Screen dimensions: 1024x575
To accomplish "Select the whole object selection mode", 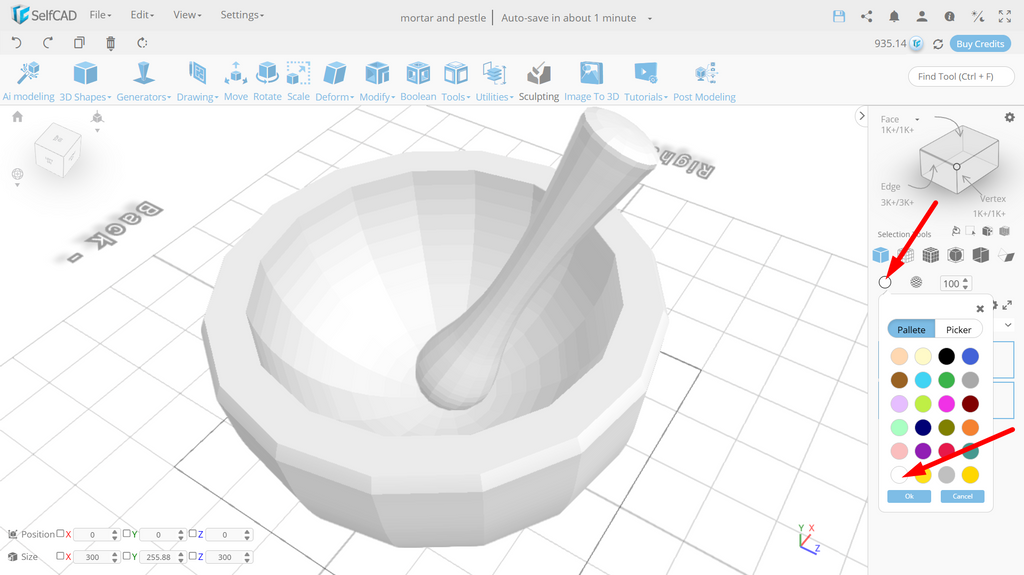I will (x=880, y=255).
